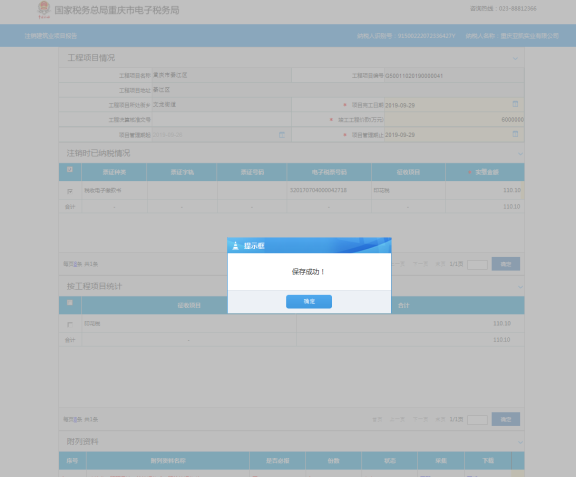Collapse the 工程项目情况 section
Image resolution: width=577 pixels, height=478 pixels.
pyautogui.click(x=515, y=58)
